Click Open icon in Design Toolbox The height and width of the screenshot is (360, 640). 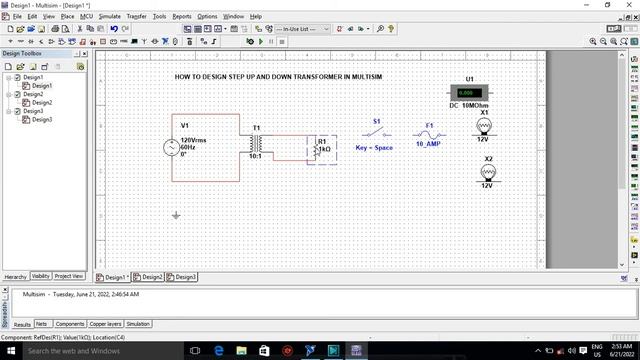(20, 67)
